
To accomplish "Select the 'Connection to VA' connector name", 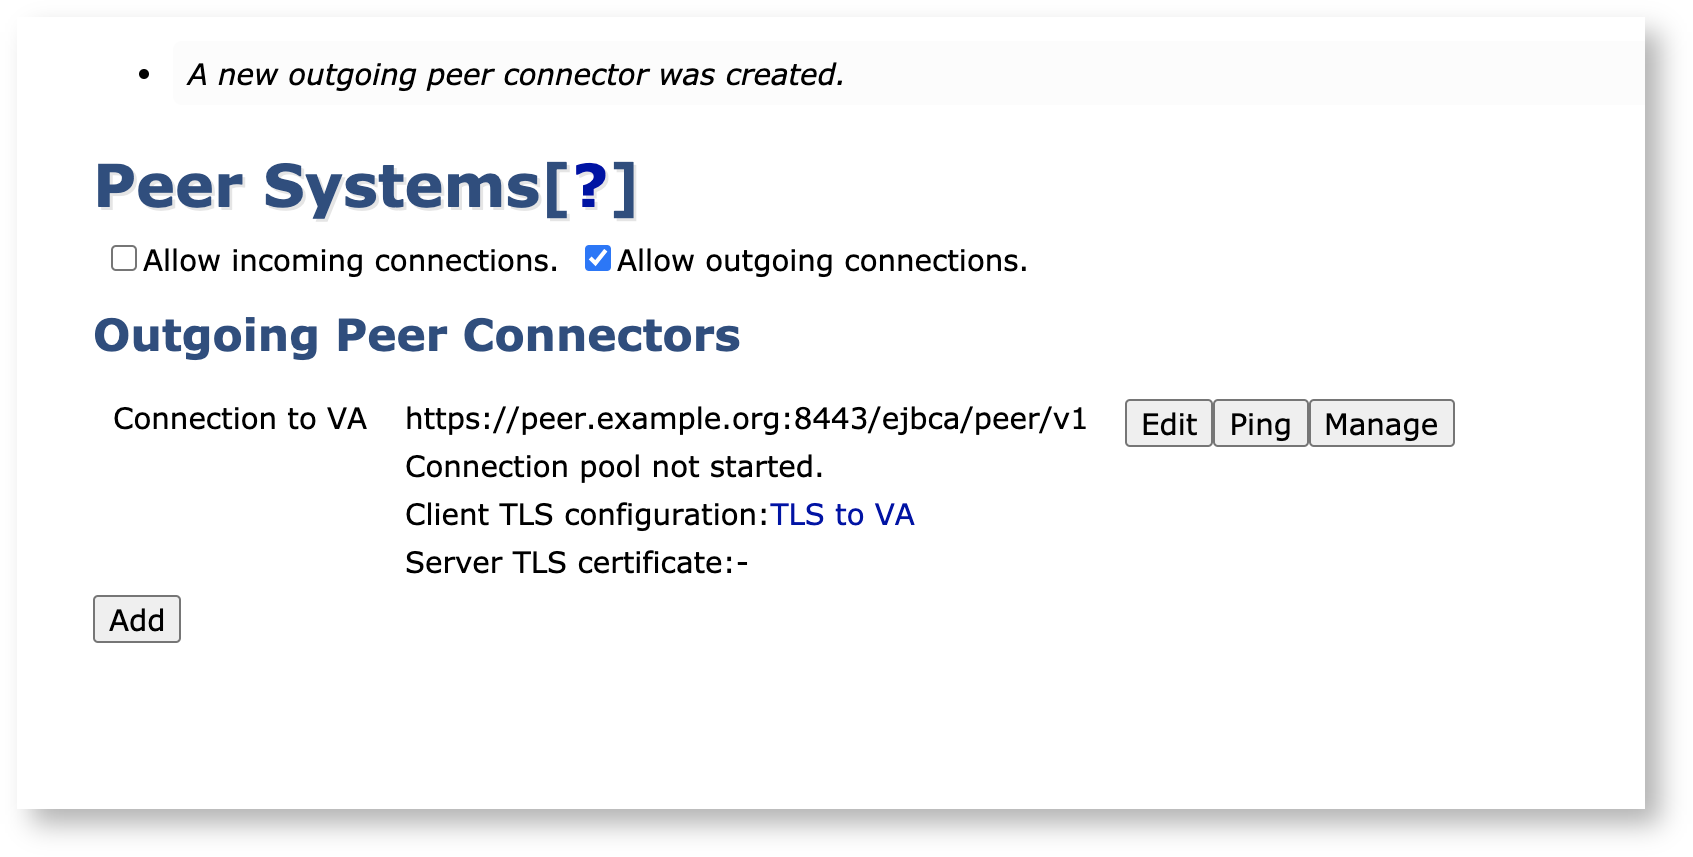I will pos(240,419).
